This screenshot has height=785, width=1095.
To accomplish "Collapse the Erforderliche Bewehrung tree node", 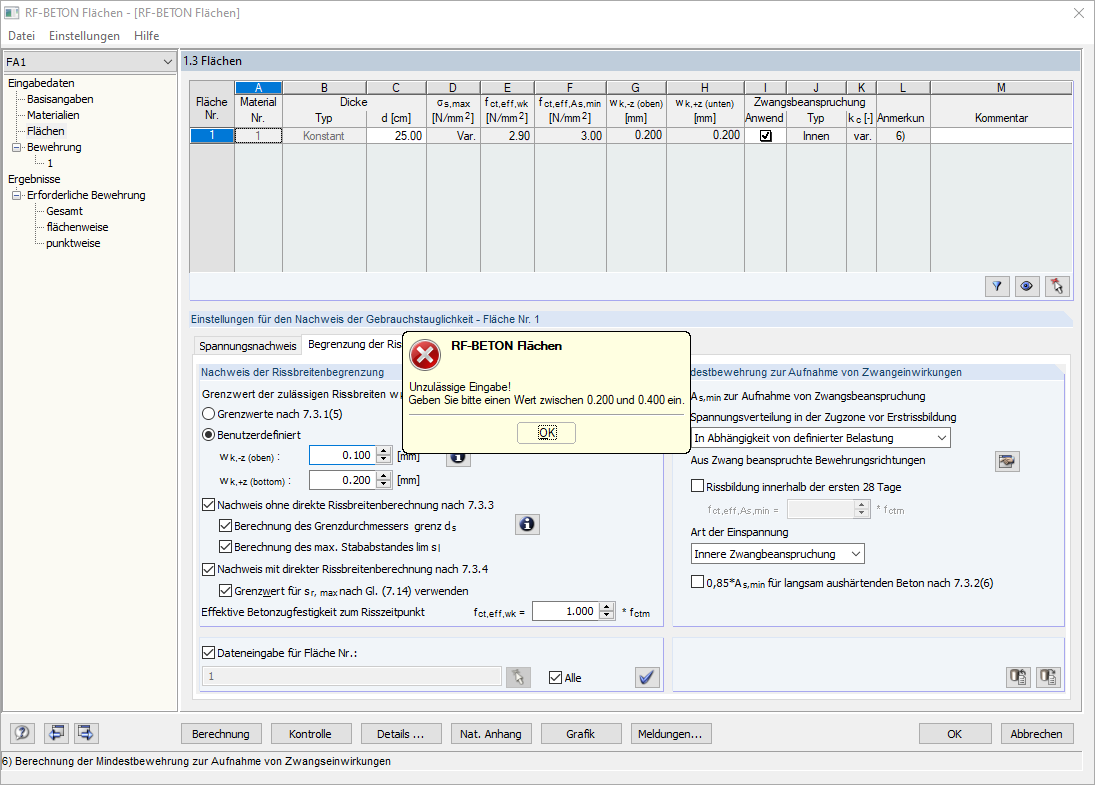I will tap(17, 196).
